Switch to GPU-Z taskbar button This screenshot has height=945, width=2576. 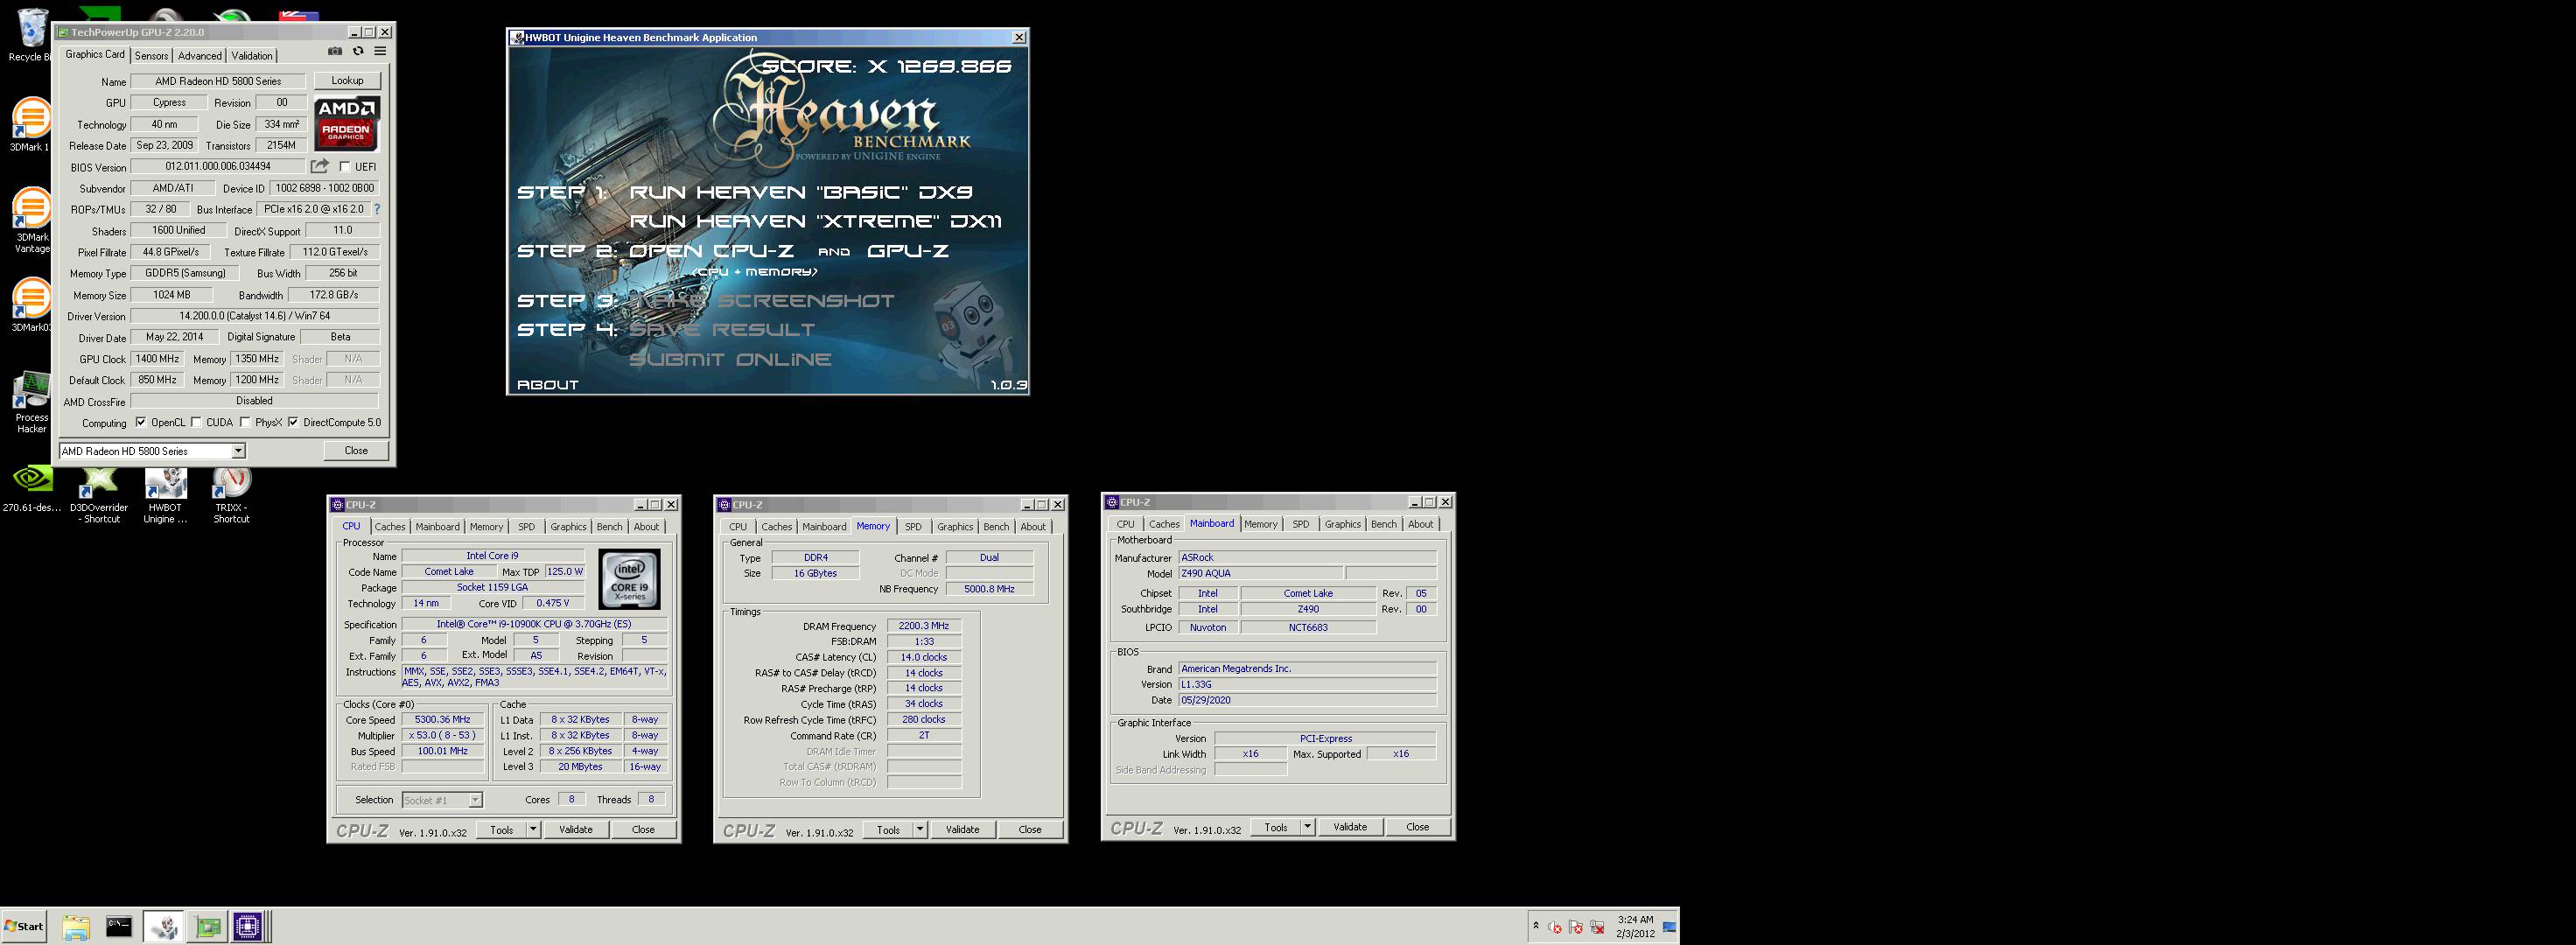[208, 927]
